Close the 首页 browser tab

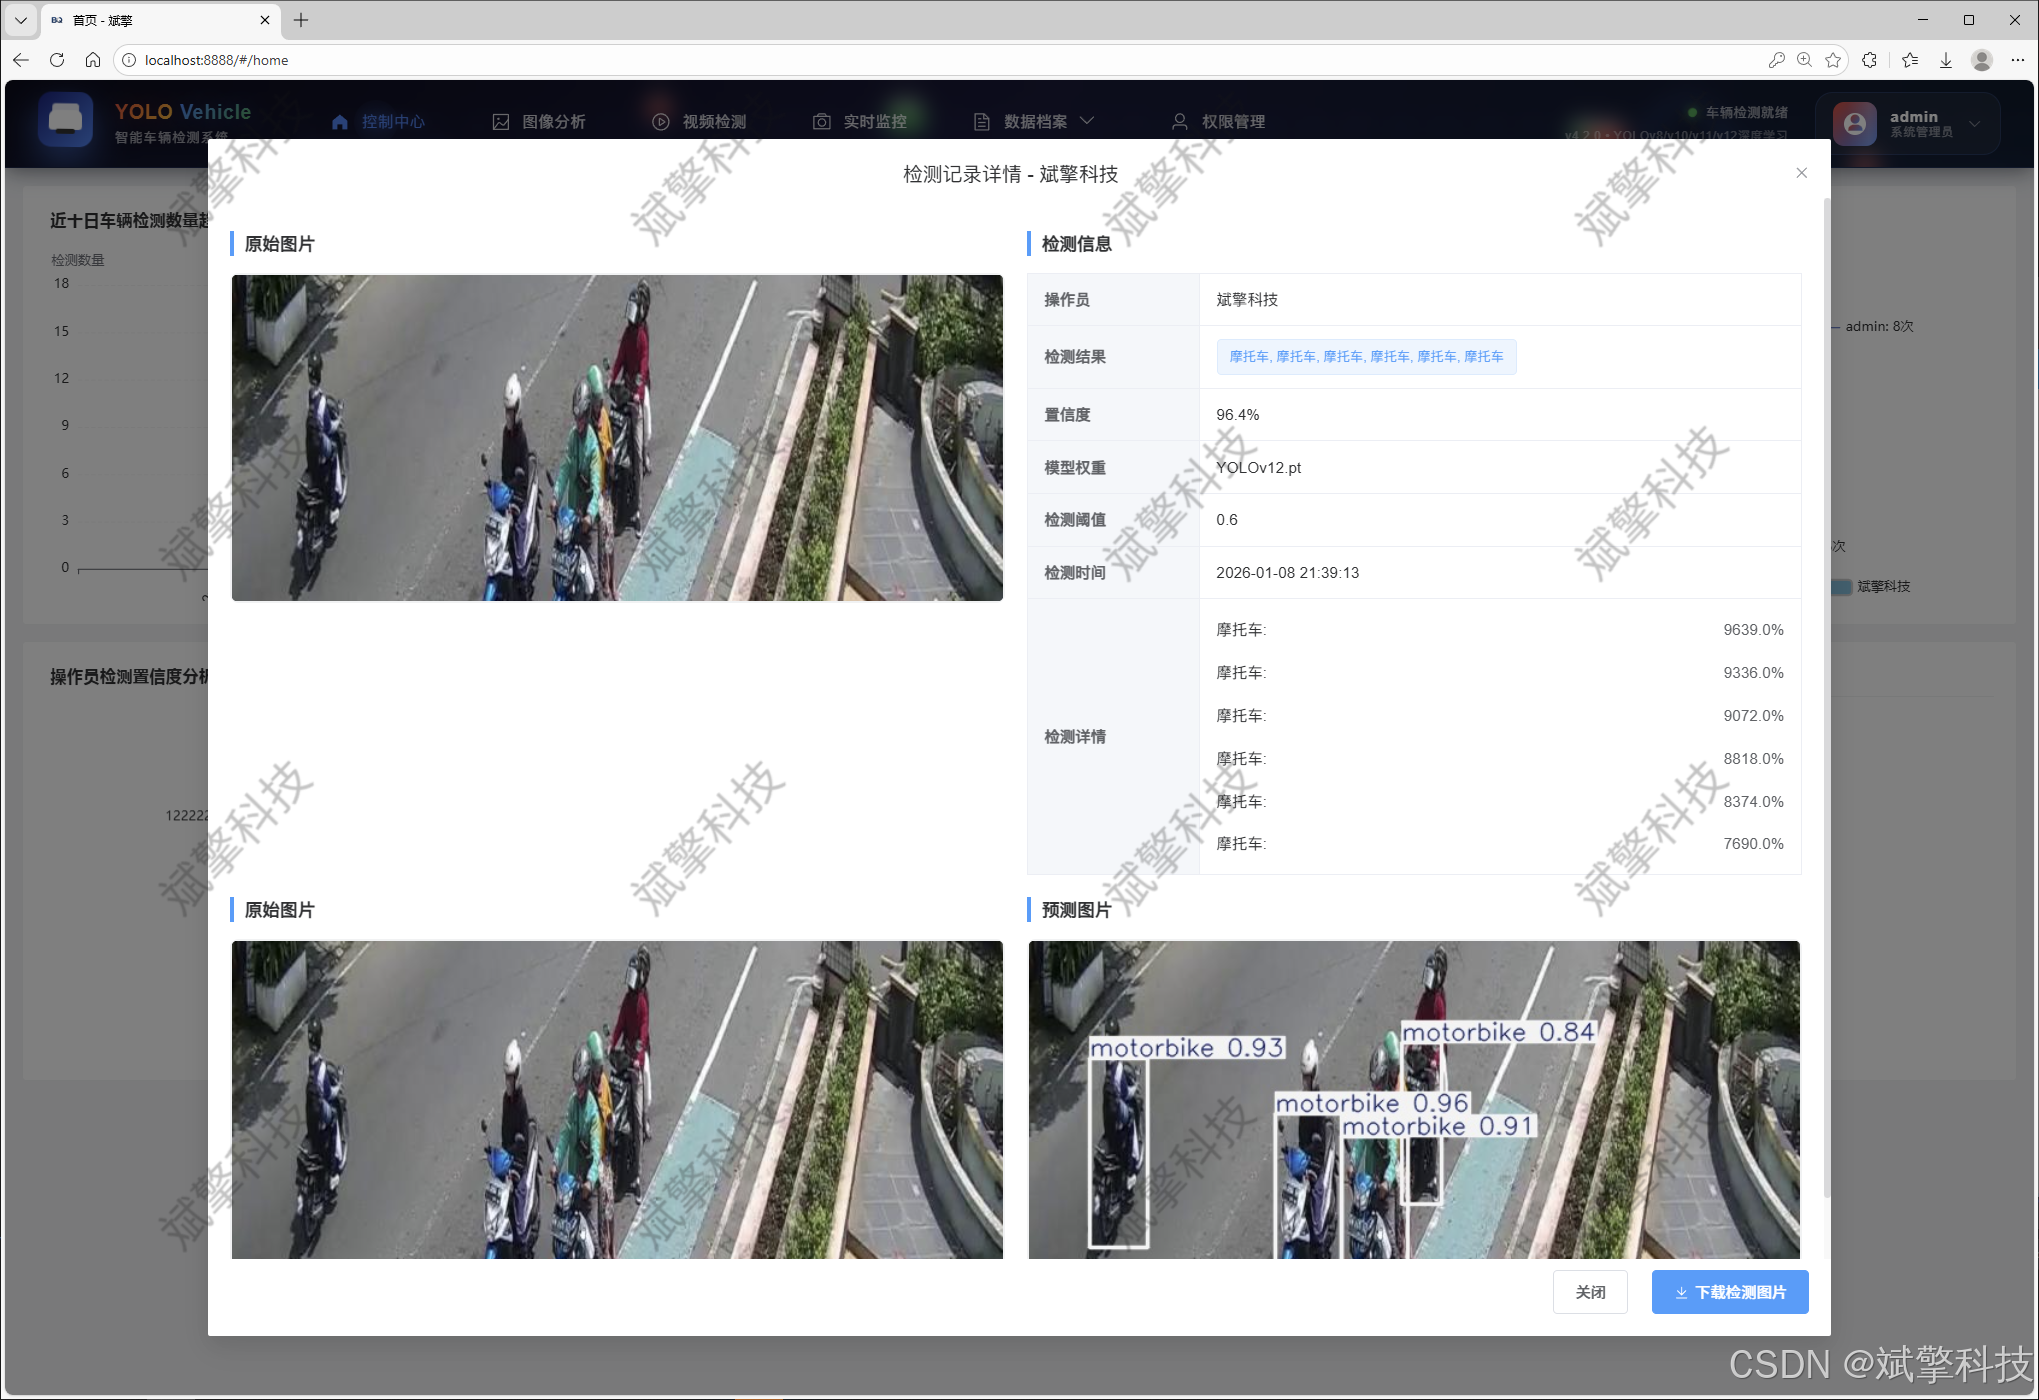pyautogui.click(x=265, y=20)
